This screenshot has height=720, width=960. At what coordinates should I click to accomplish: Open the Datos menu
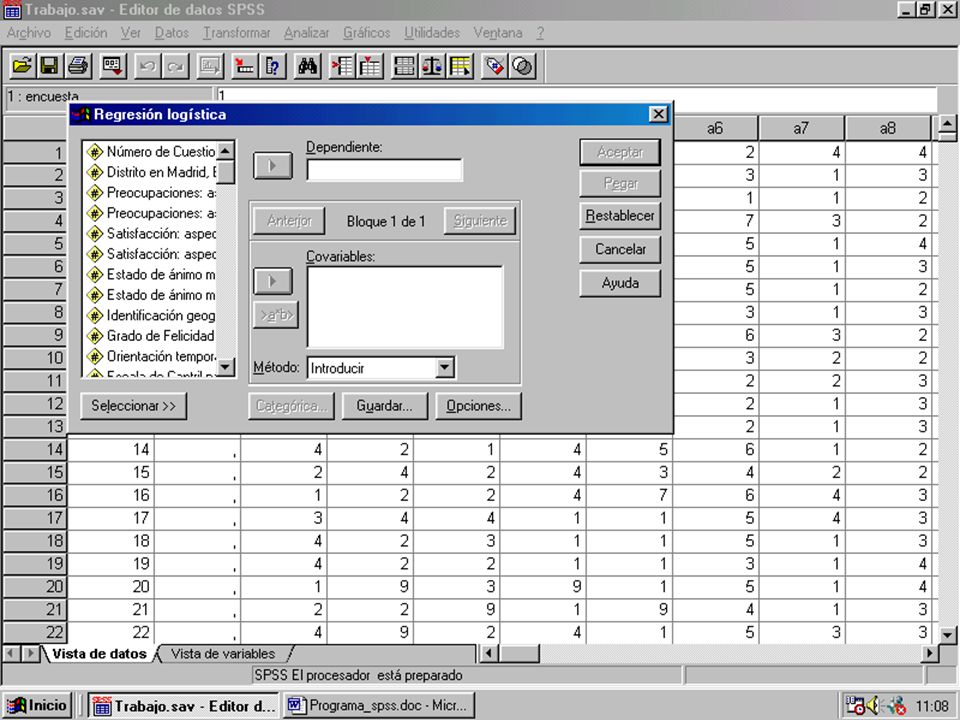click(171, 33)
